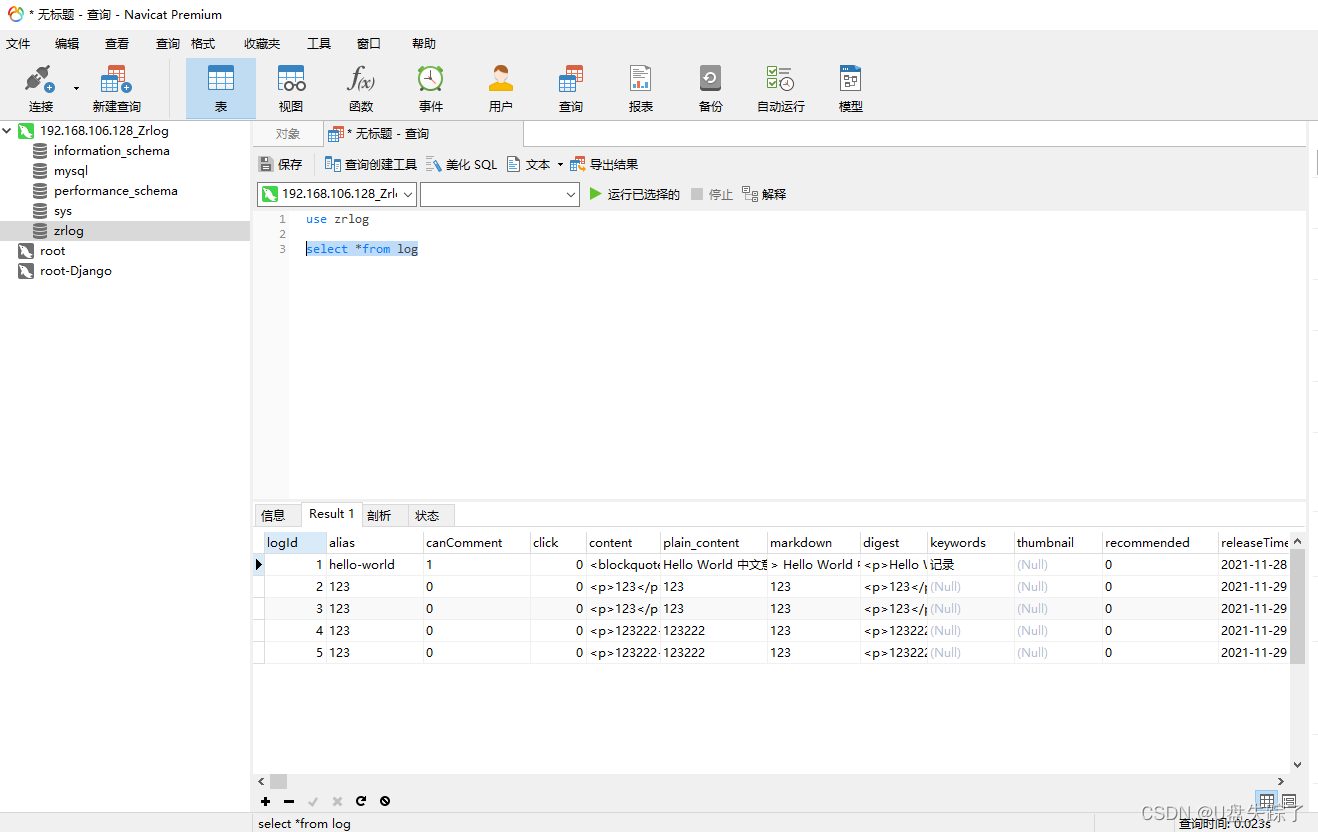Switch to the 状态 results tab
The height and width of the screenshot is (832, 1318).
click(429, 514)
